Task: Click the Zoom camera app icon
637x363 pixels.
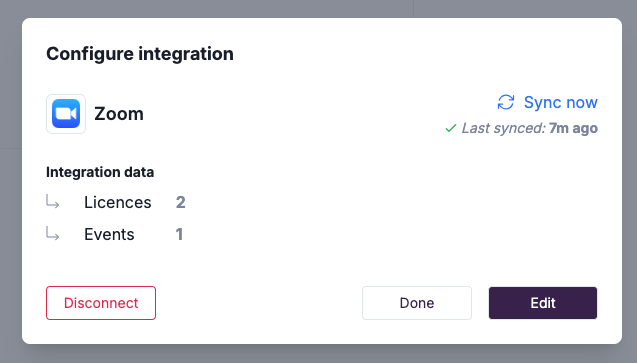Action: [66, 114]
